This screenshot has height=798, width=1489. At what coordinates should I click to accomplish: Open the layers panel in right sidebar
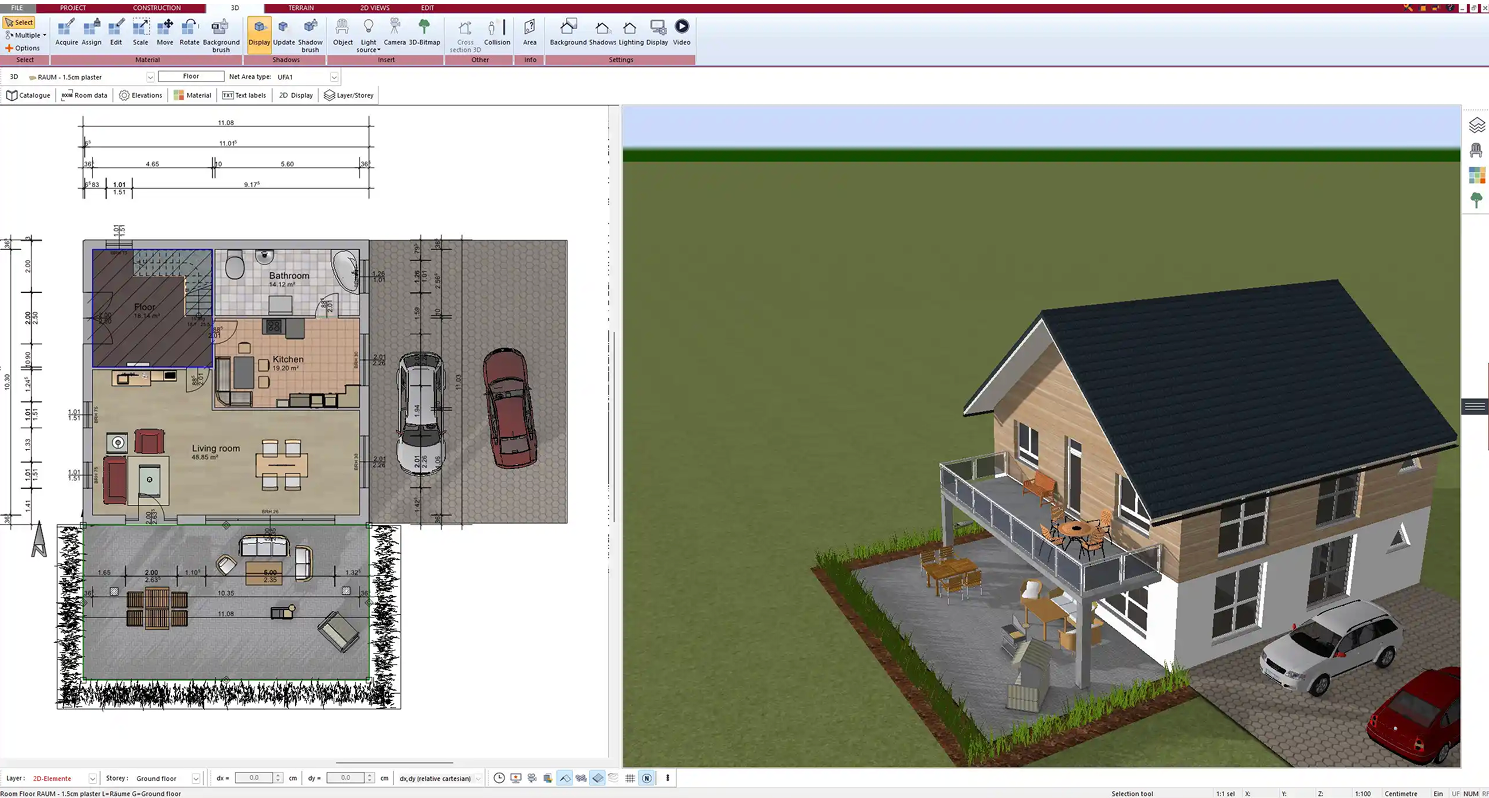pyautogui.click(x=1477, y=126)
